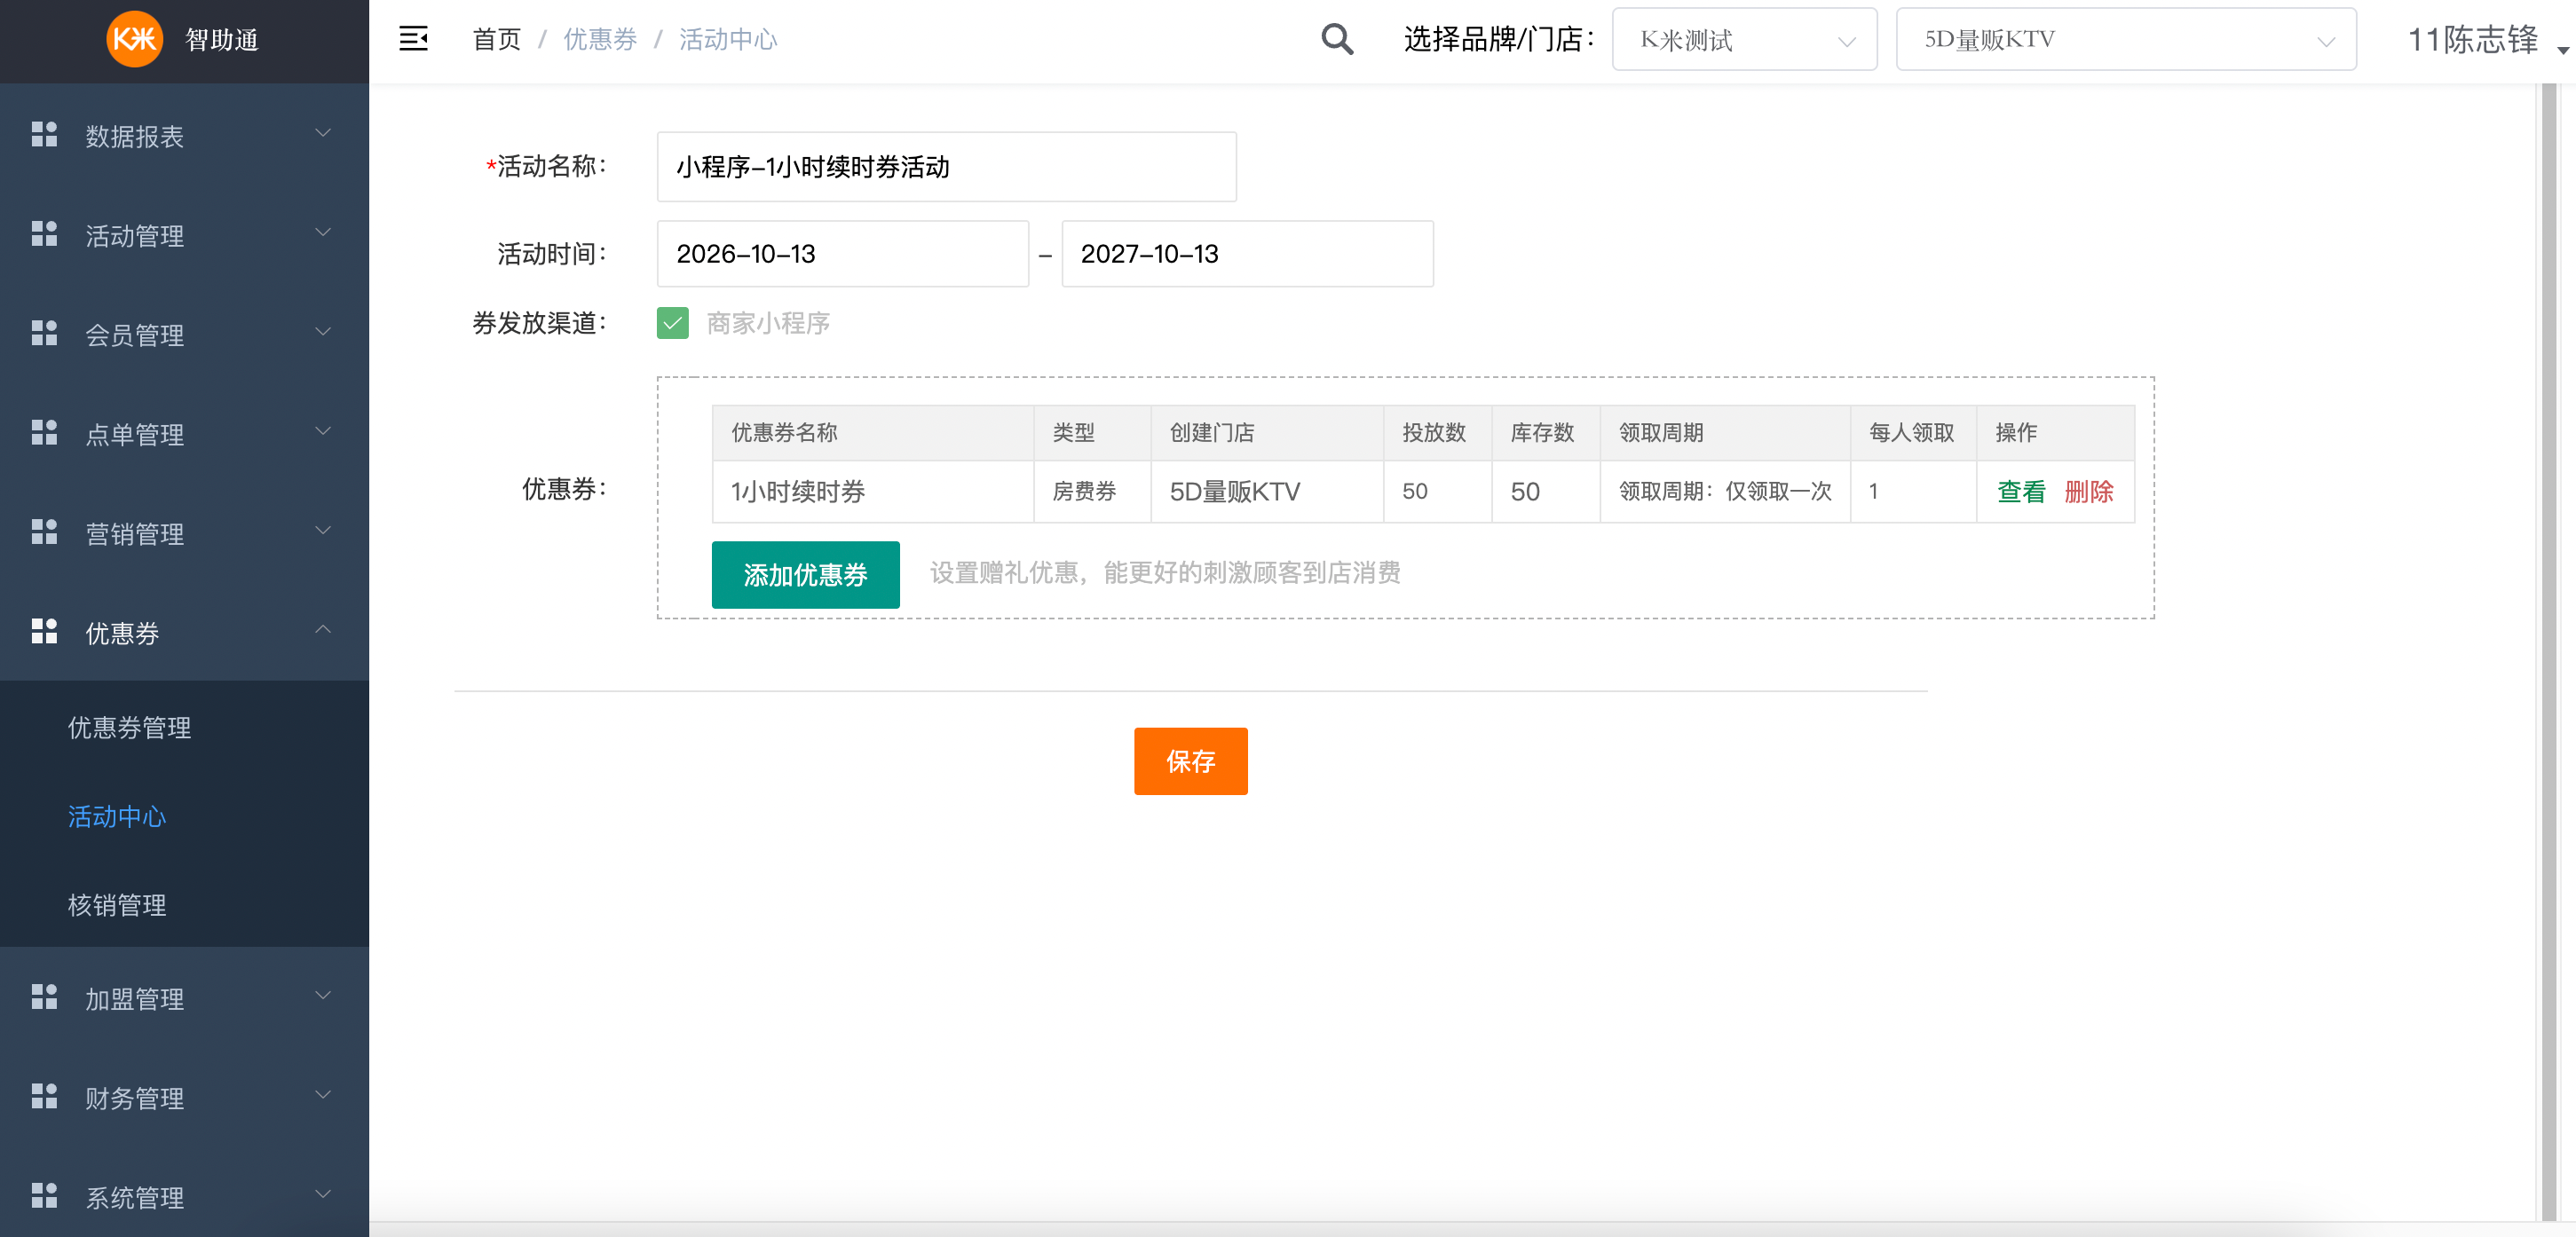Viewport: 2576px width, 1237px height.
Task: Expand the 会员管理 menu chevron
Action: pos(323,332)
